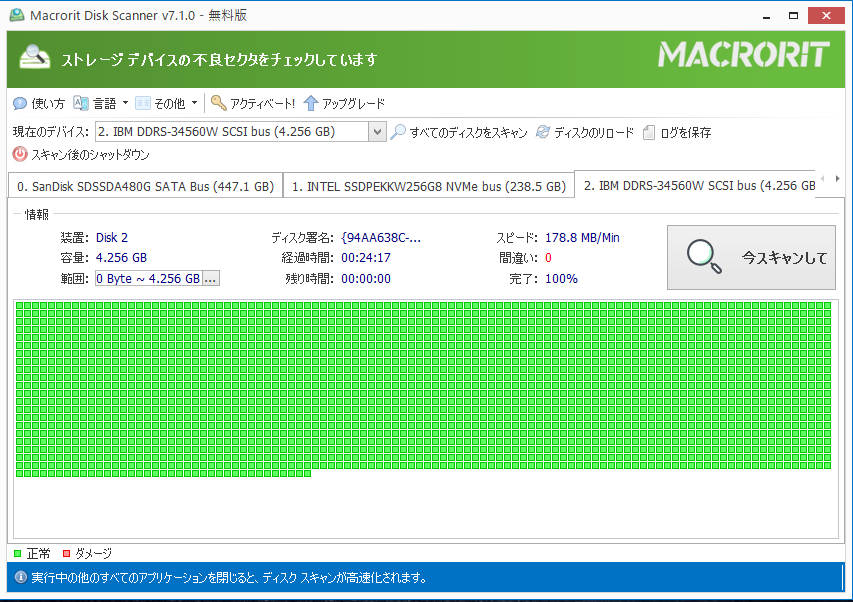
Task: Click the アップグレード arrow icon
Action: point(310,103)
